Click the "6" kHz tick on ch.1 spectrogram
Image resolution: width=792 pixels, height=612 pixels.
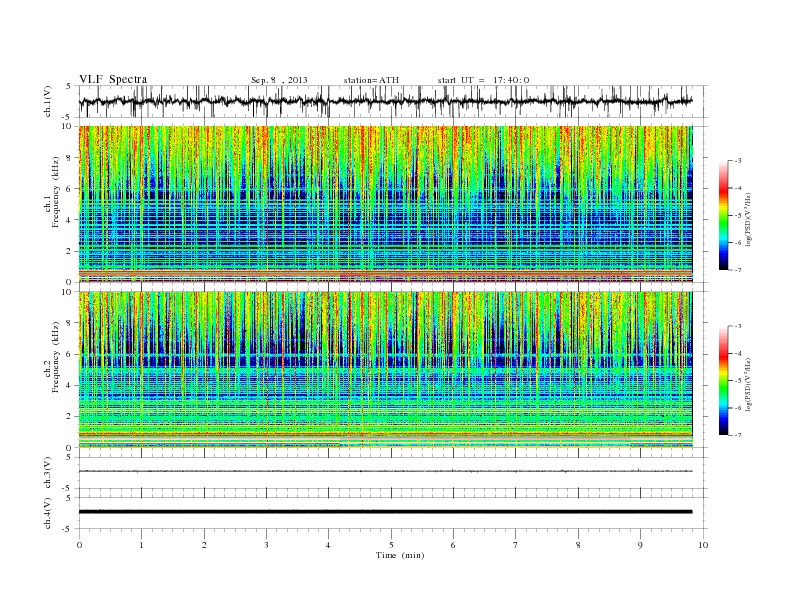(69, 189)
